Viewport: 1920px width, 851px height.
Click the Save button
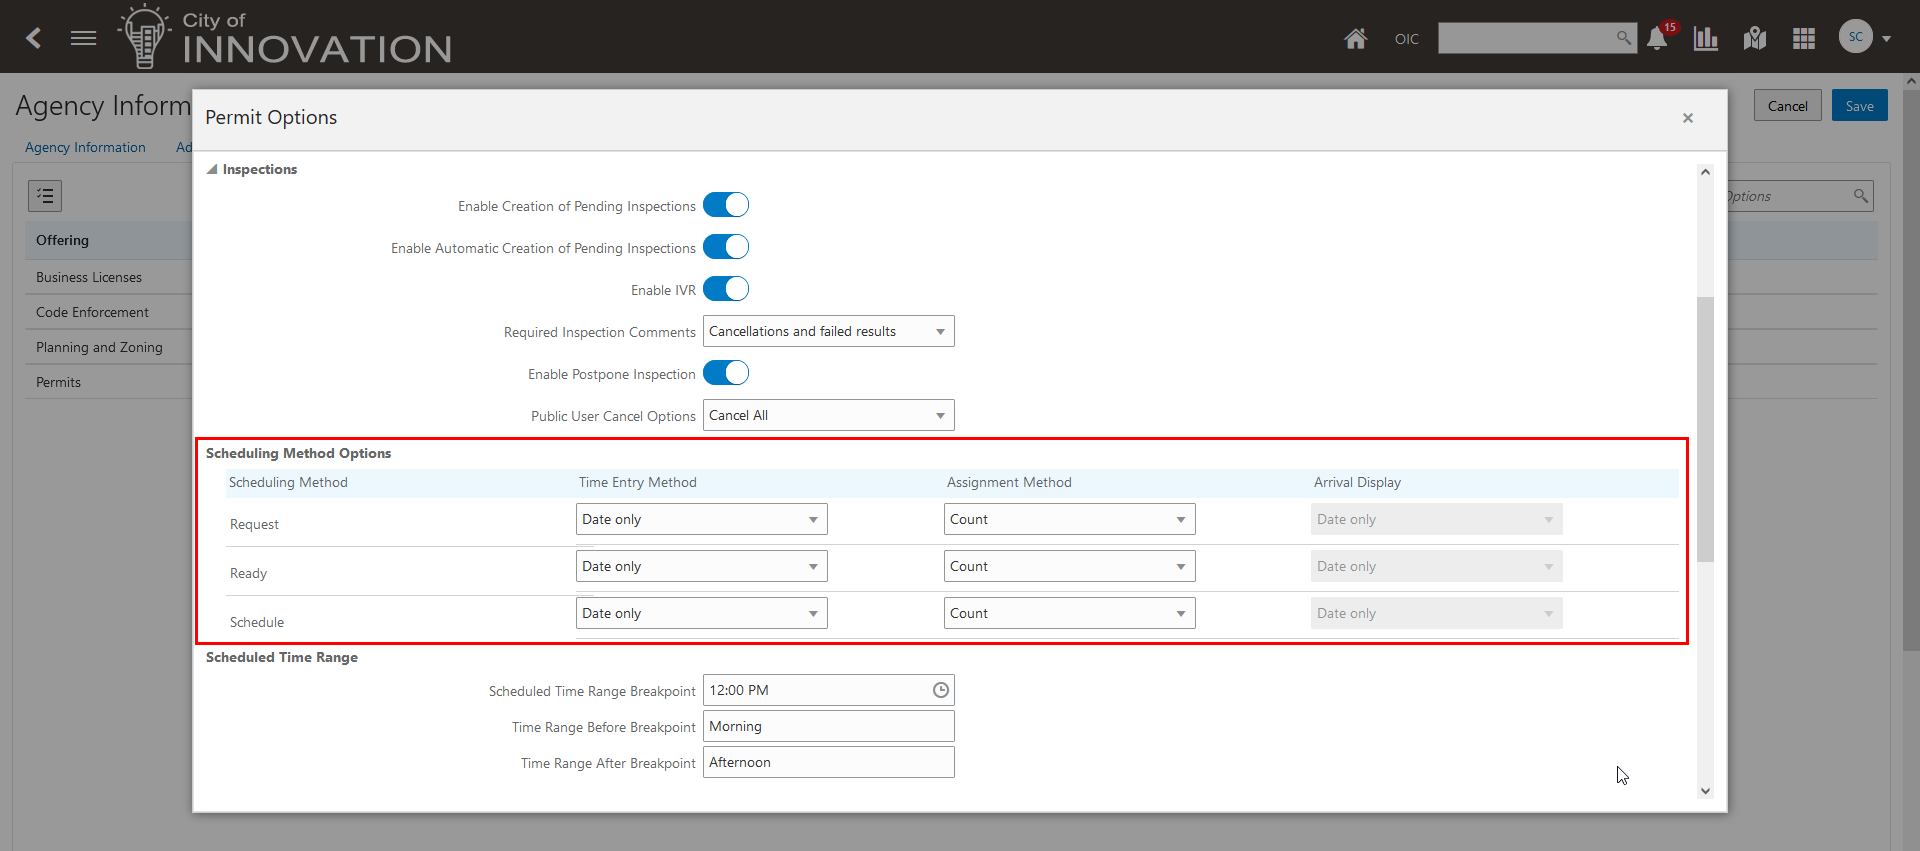coord(1859,106)
